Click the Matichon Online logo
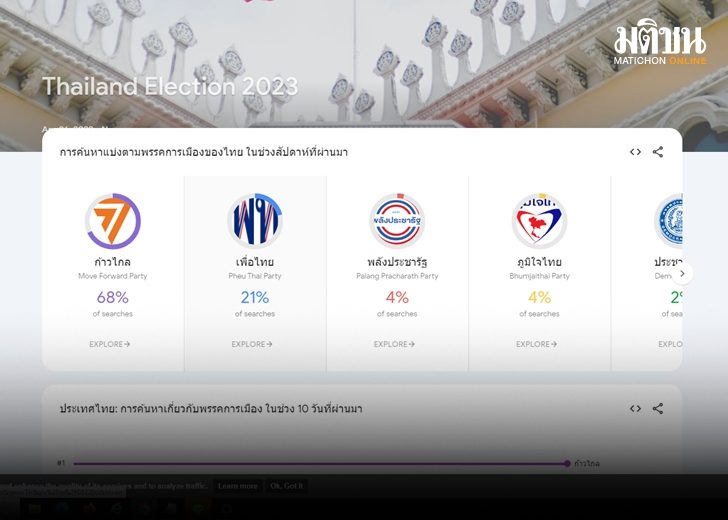Image resolution: width=728 pixels, height=520 pixels. tap(660, 42)
